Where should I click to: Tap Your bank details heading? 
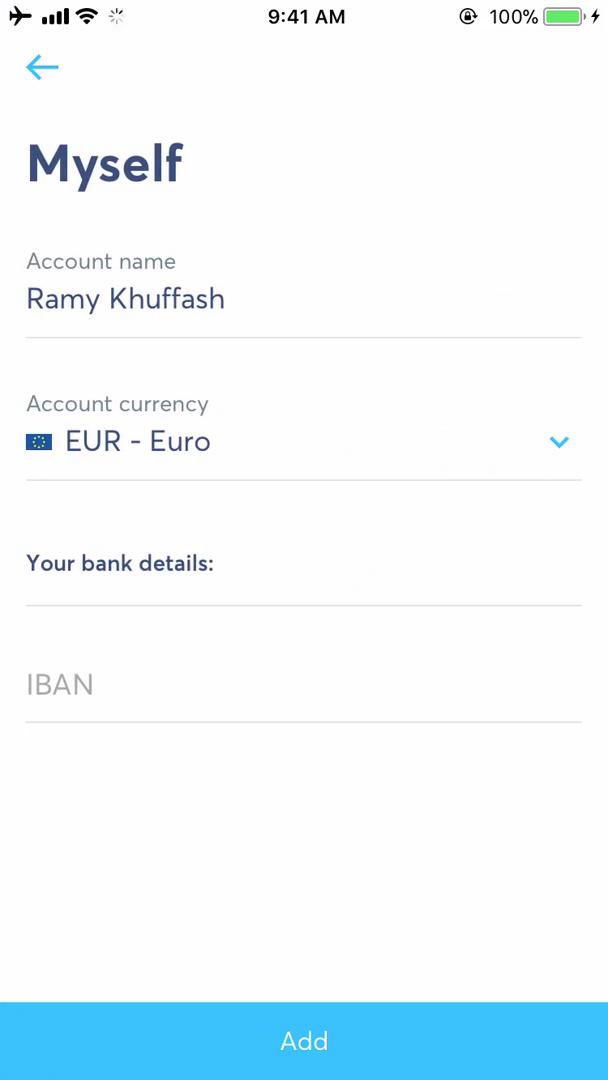119,563
